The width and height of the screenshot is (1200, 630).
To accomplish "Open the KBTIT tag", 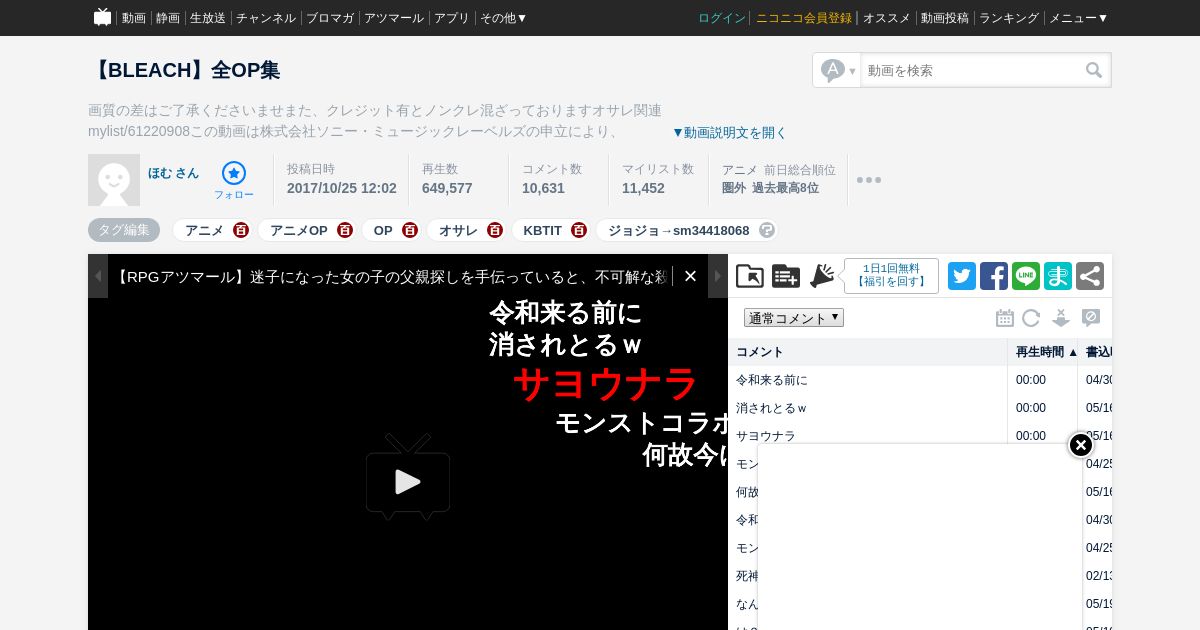I will [x=543, y=230].
